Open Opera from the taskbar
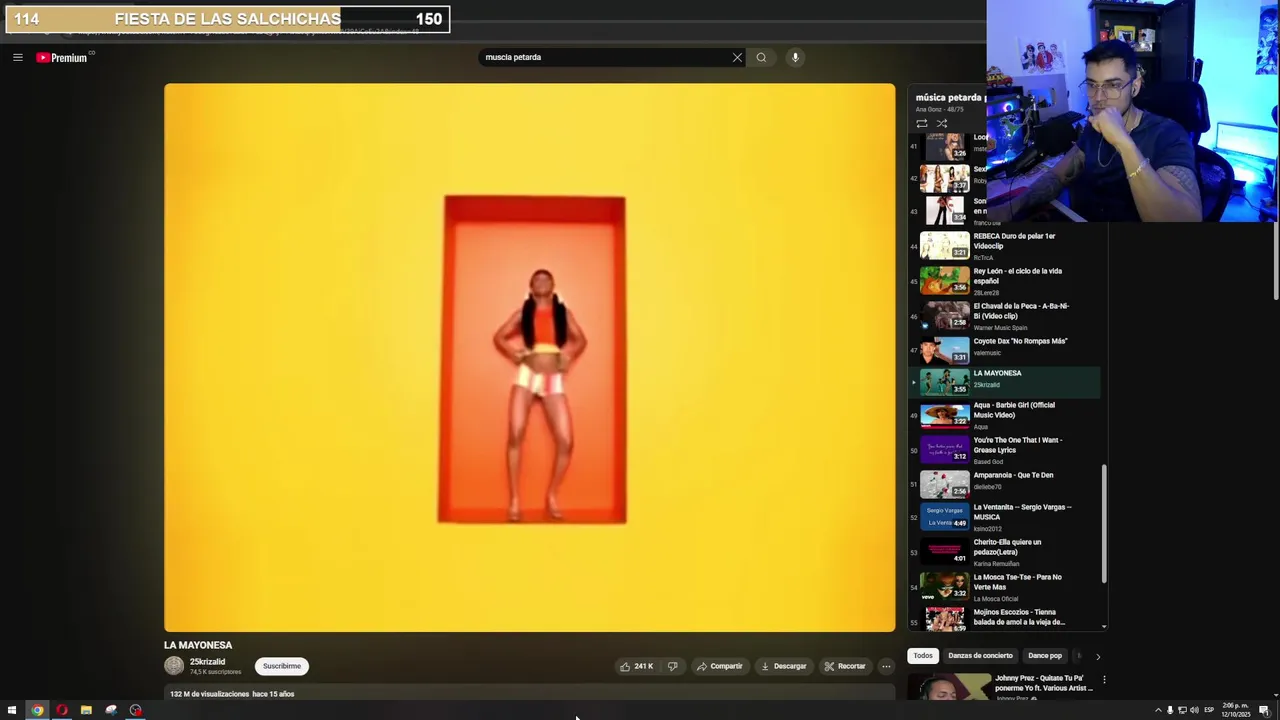This screenshot has width=1280, height=720. pos(62,710)
